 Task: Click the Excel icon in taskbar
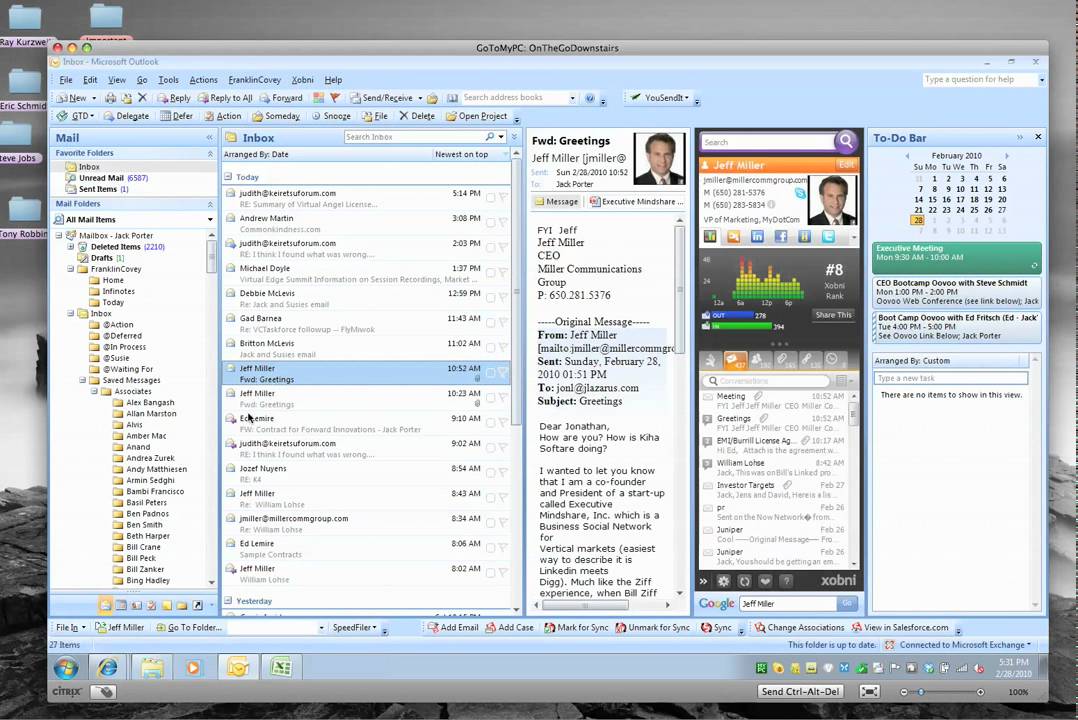point(280,667)
